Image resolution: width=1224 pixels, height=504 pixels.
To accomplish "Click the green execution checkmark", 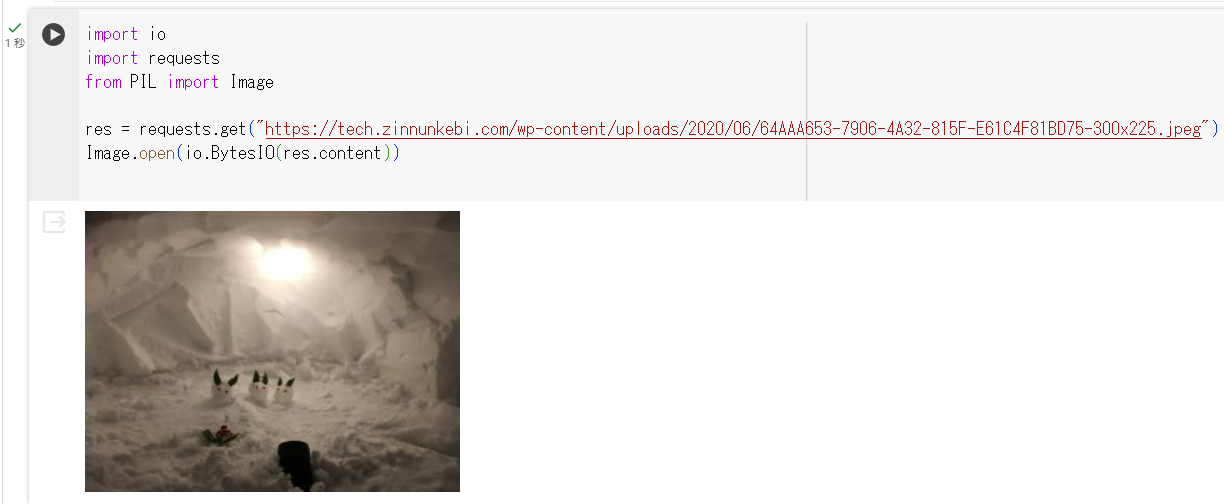I will click(14, 29).
